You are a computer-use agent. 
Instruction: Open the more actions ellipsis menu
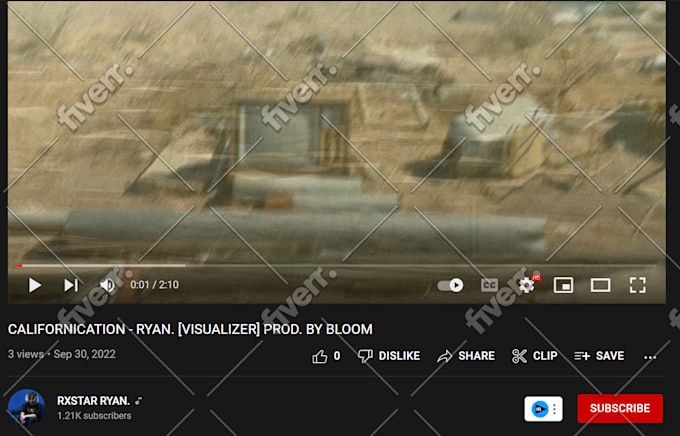[650, 357]
